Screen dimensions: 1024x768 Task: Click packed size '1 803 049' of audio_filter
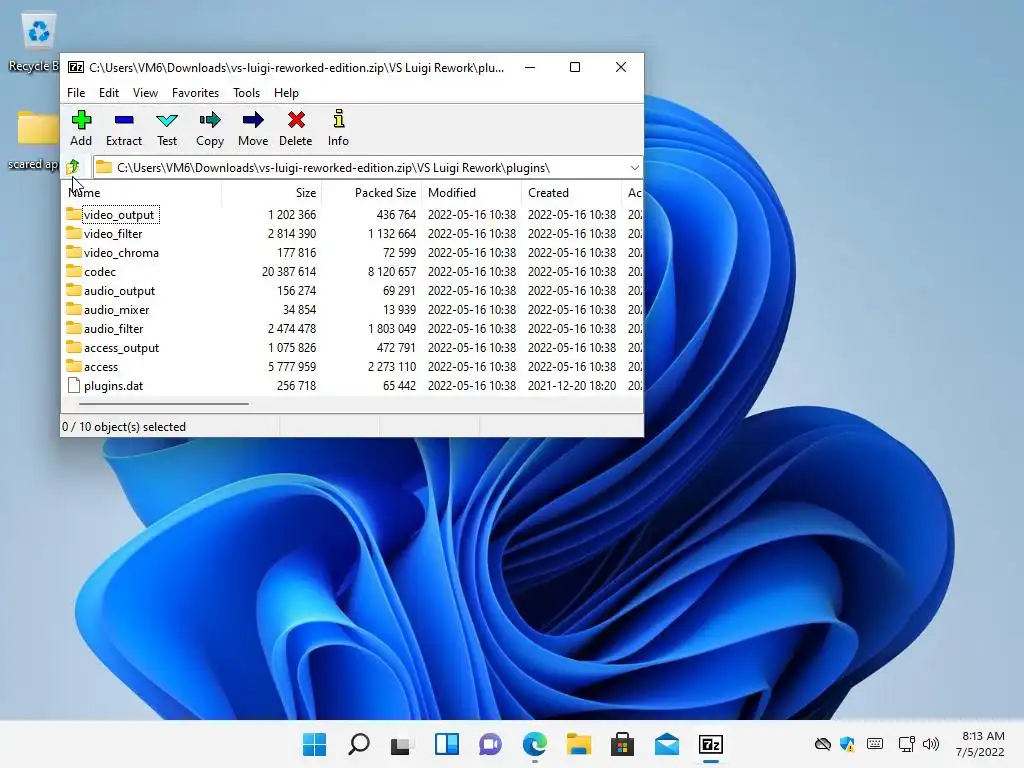[392, 328]
